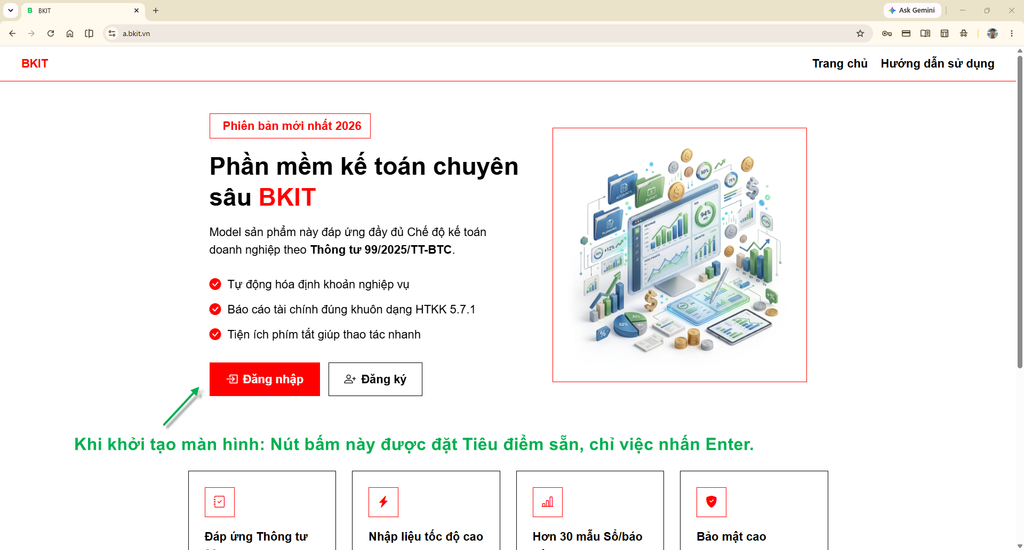Image resolution: width=1024 pixels, height=550 pixels.
Task: Open the incognito-style extension icon
Action: 964,33
